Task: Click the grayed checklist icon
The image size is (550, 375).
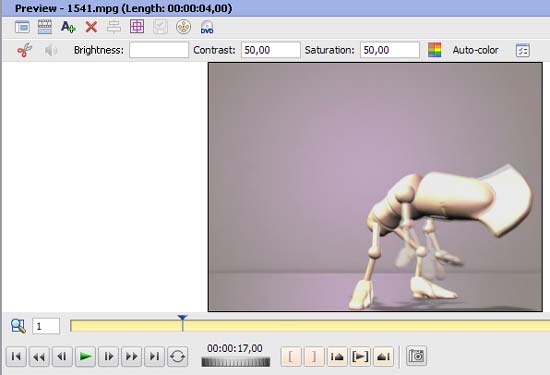Action: (x=160, y=27)
